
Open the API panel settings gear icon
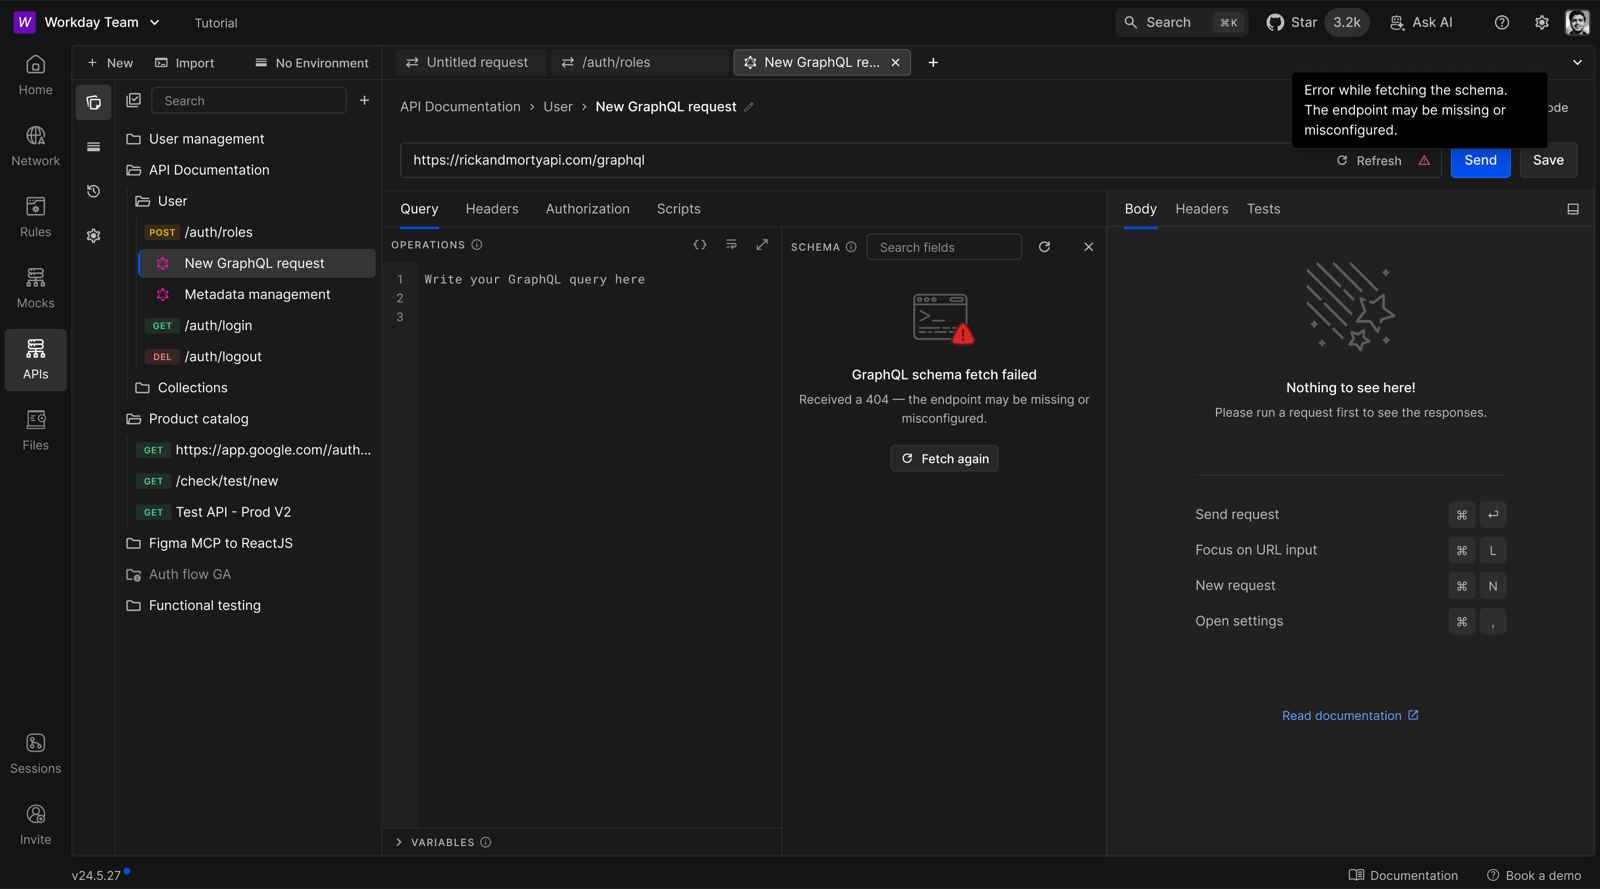tap(93, 236)
